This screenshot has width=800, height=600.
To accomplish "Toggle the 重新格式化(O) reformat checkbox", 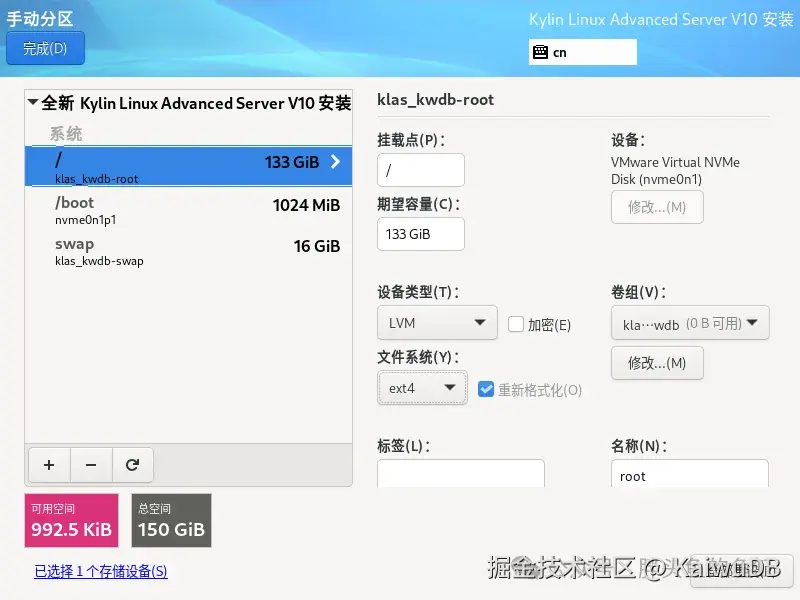I will 486,389.
